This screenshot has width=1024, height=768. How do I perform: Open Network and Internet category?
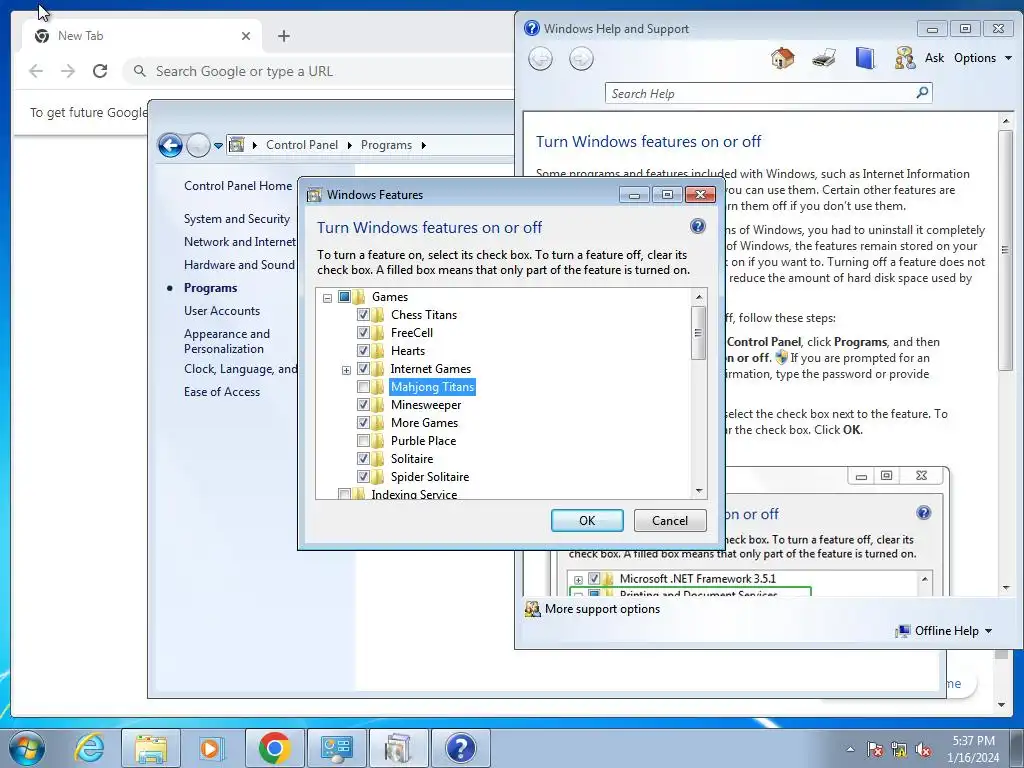[240, 242]
